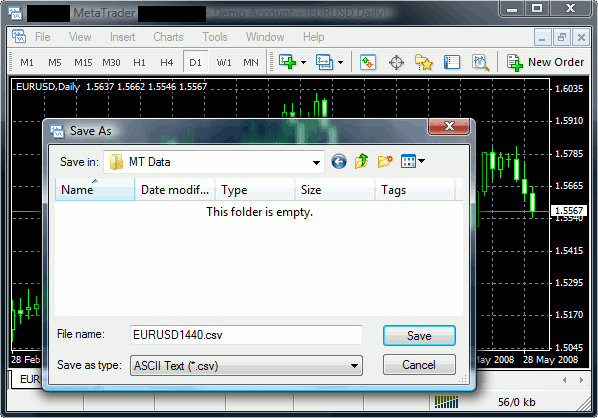Expand the Views menu arrow

421,161
